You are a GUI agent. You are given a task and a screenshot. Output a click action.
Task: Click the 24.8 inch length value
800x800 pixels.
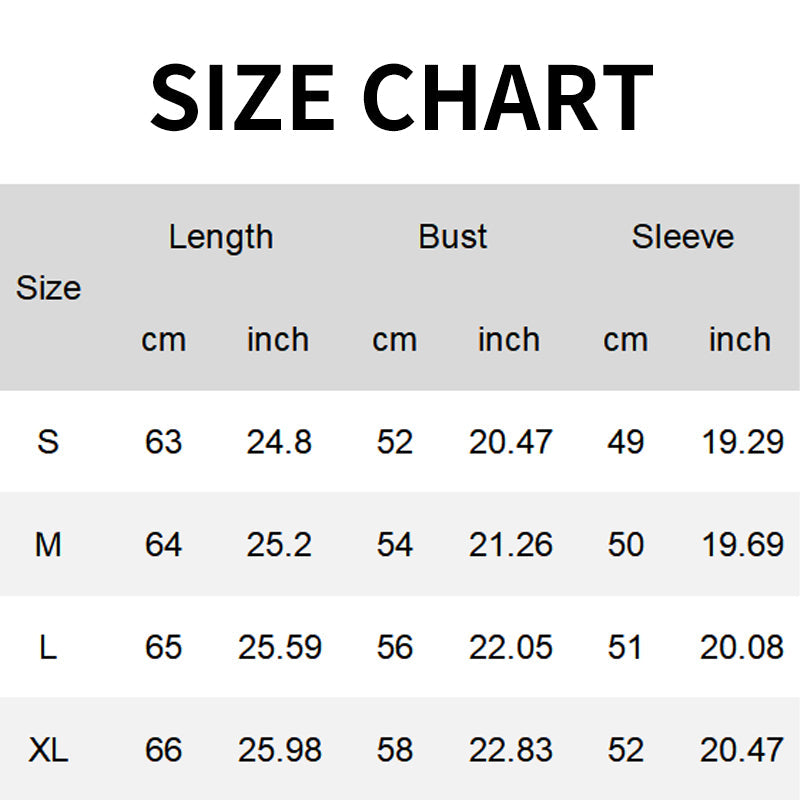(x=279, y=441)
